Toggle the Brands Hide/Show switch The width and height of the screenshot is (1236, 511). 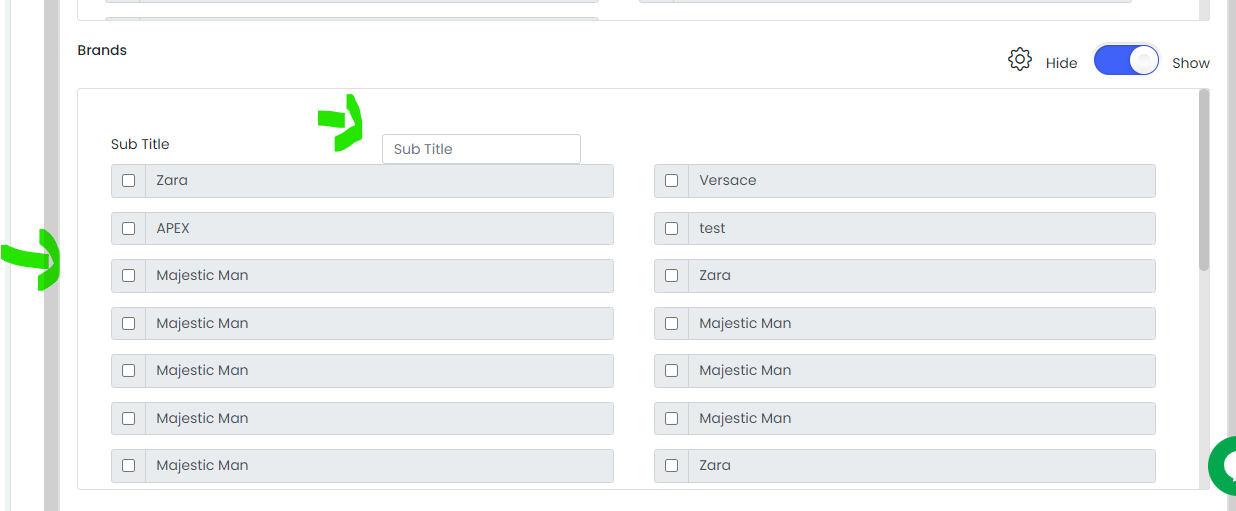[x=1126, y=60]
